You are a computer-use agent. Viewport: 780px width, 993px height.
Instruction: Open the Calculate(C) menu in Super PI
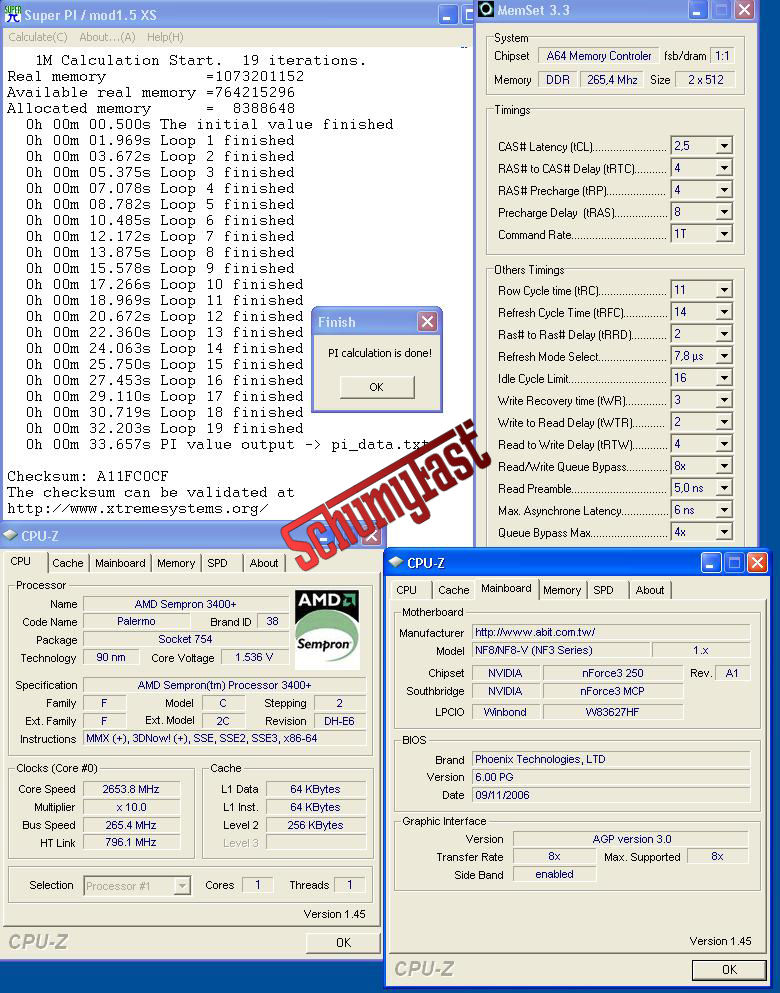click(37, 37)
